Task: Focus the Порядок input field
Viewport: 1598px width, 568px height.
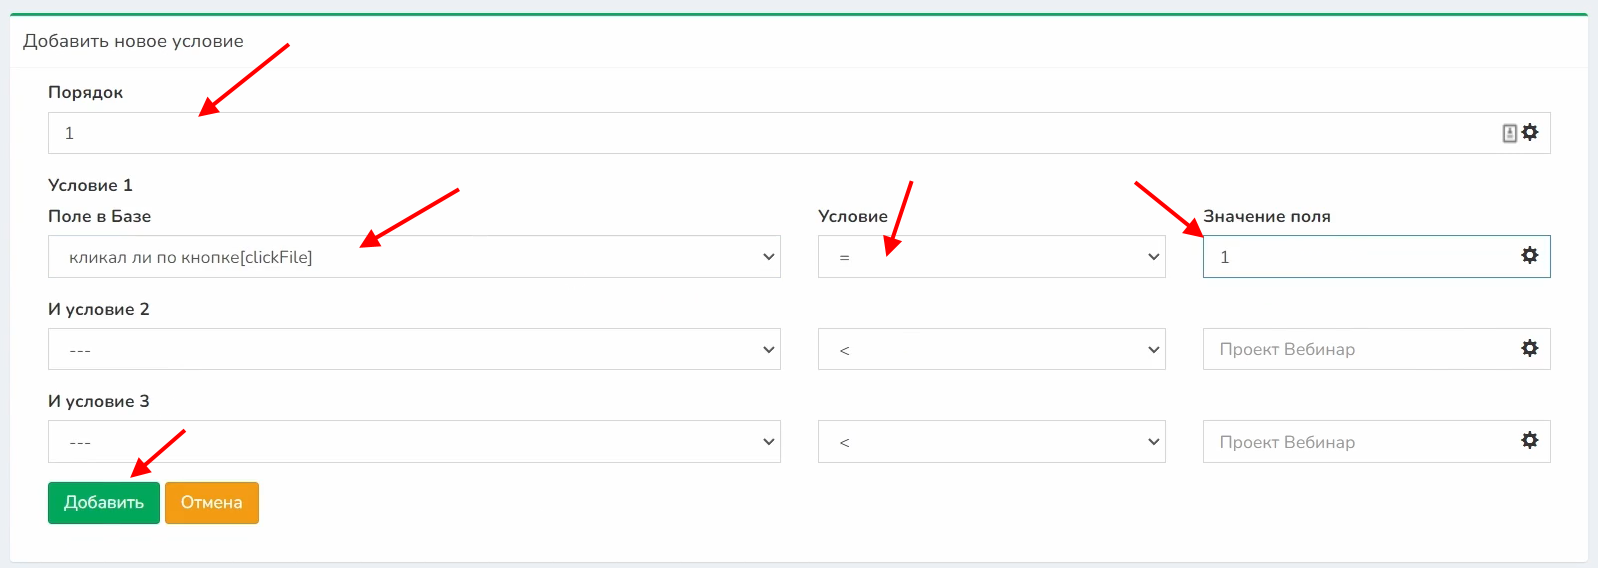Action: pyautogui.click(x=770, y=133)
